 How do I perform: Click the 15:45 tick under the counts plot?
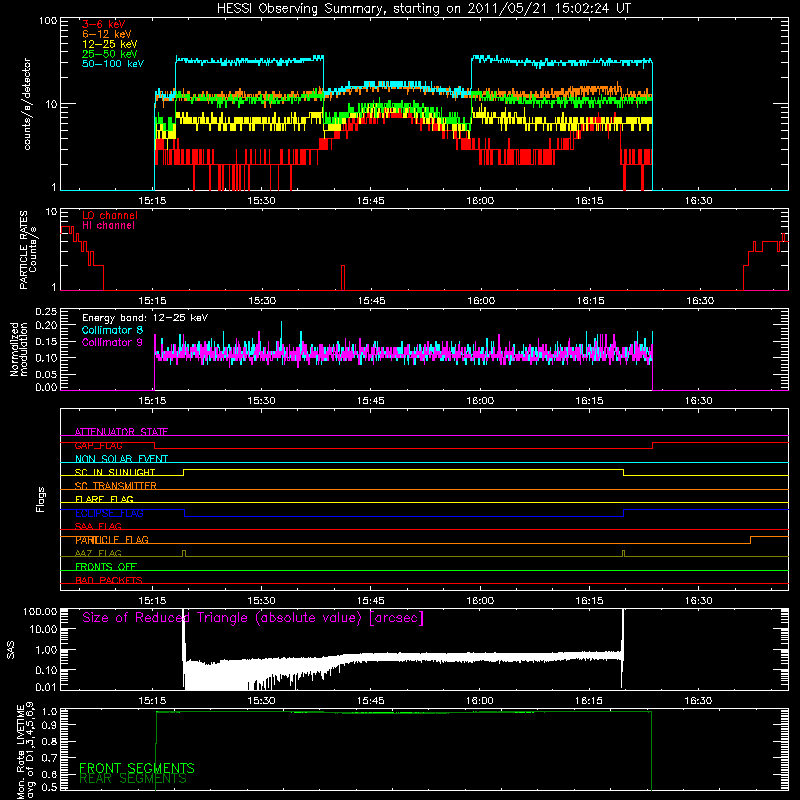371,201
